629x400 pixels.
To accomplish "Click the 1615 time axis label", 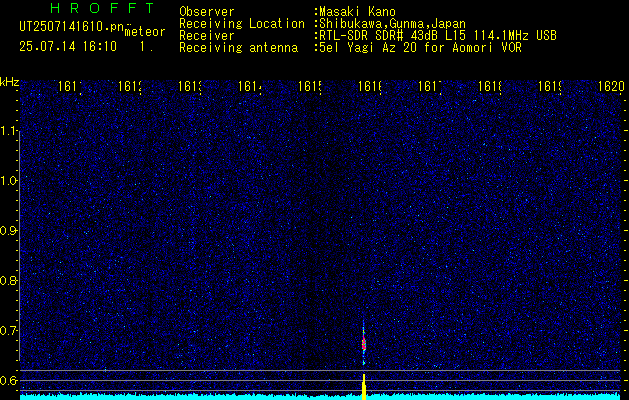I will point(310,87).
